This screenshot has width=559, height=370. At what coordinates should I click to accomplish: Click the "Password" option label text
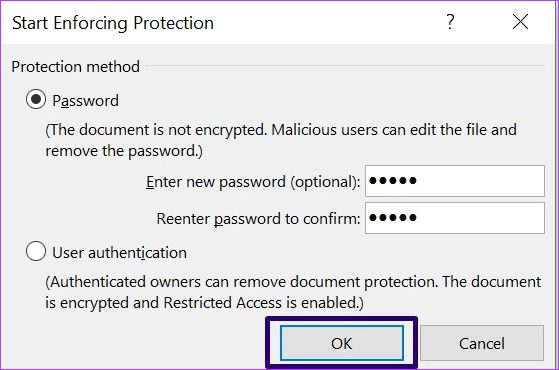86,101
